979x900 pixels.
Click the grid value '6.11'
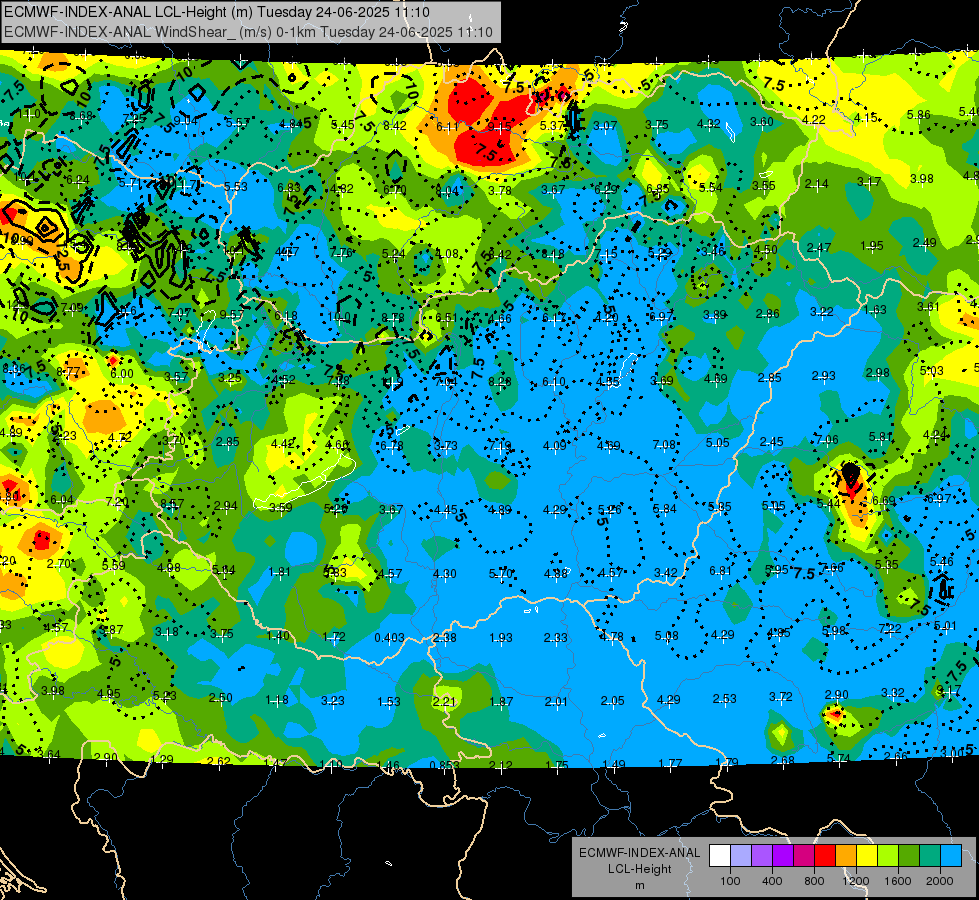[x=447, y=126]
